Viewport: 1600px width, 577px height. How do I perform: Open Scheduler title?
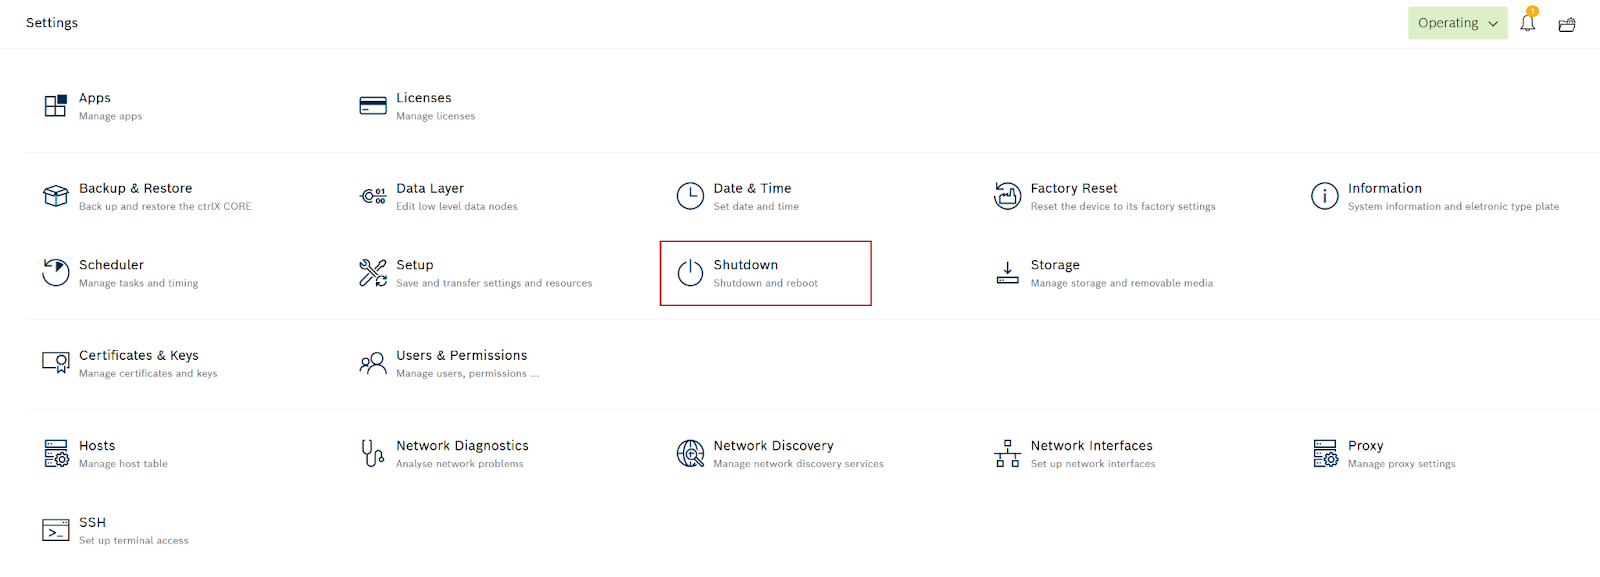click(x=112, y=265)
